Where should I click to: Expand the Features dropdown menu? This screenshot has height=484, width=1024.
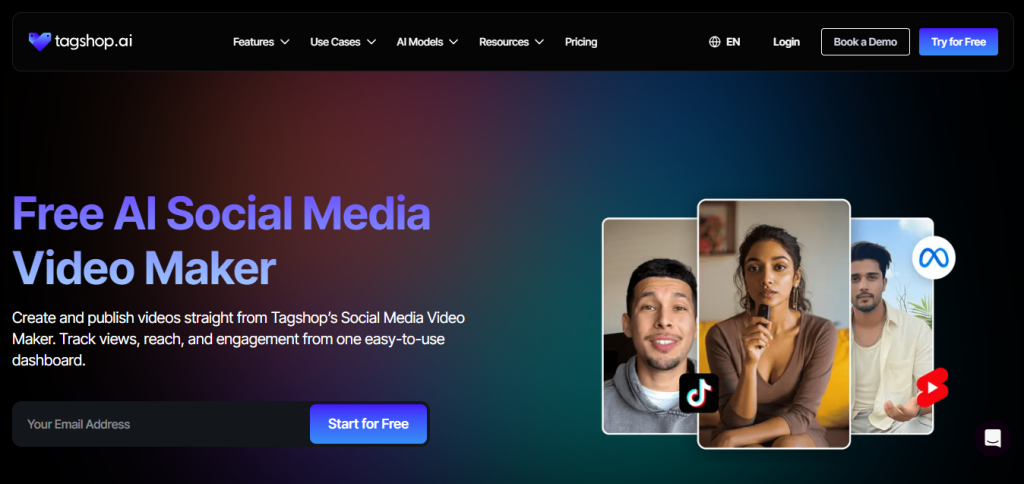(261, 42)
